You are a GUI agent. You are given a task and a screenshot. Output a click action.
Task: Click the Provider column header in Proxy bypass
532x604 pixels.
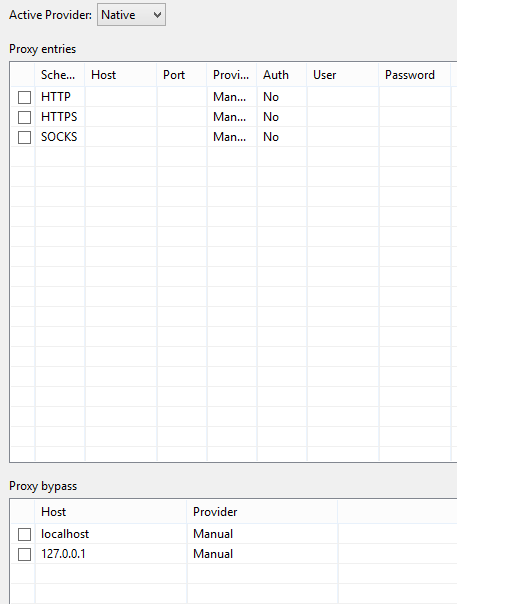tap(262, 512)
